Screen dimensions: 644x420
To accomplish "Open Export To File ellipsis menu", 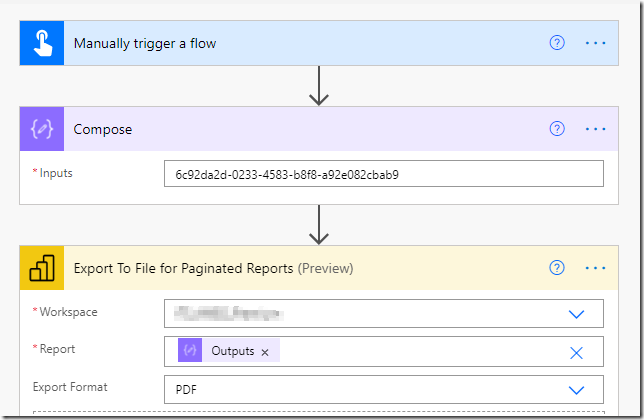I will [596, 268].
